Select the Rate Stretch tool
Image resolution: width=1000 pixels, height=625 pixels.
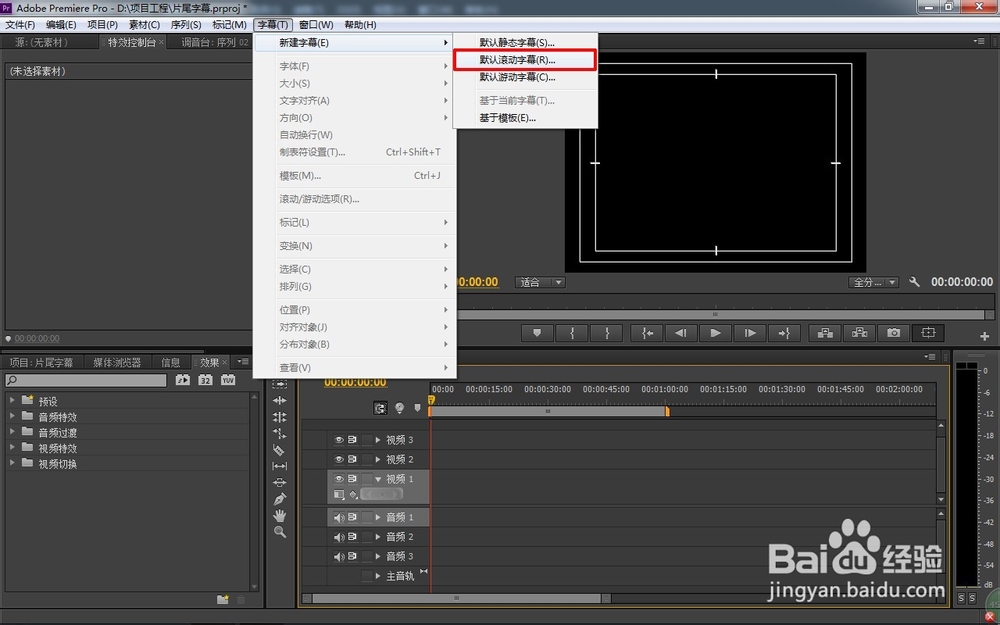279,434
